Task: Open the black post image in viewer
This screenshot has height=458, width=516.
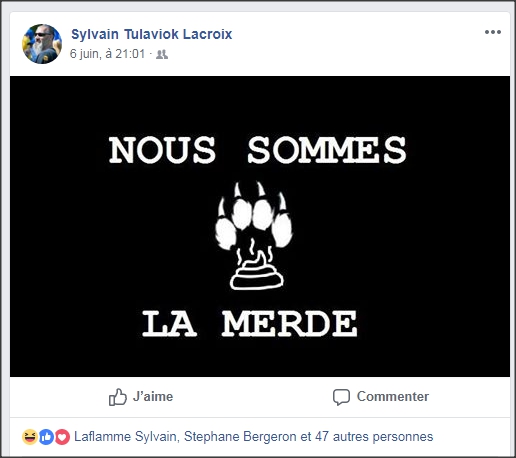Action: click(x=260, y=226)
